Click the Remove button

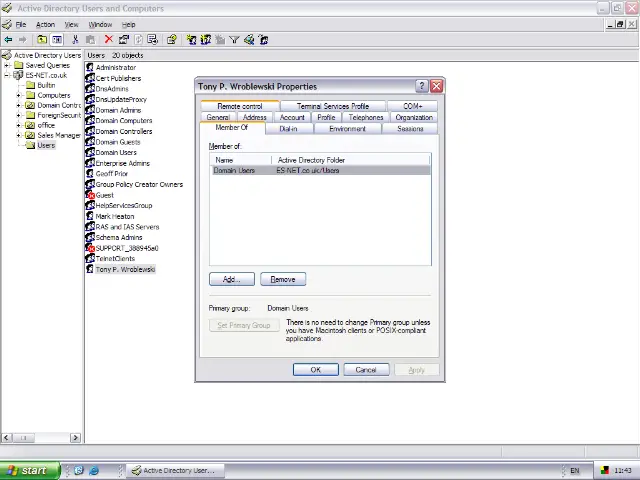point(283,279)
